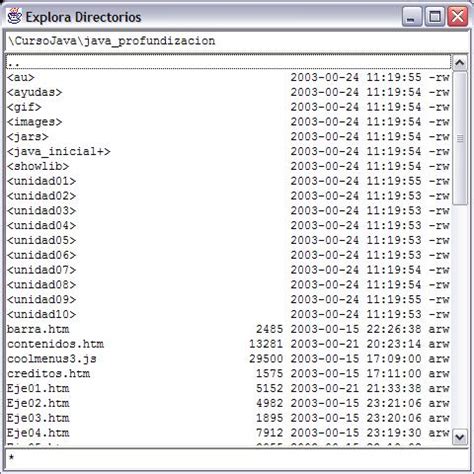Select the <unidad06> directory row
Image resolution: width=474 pixels, height=474 pixels.
229,255
